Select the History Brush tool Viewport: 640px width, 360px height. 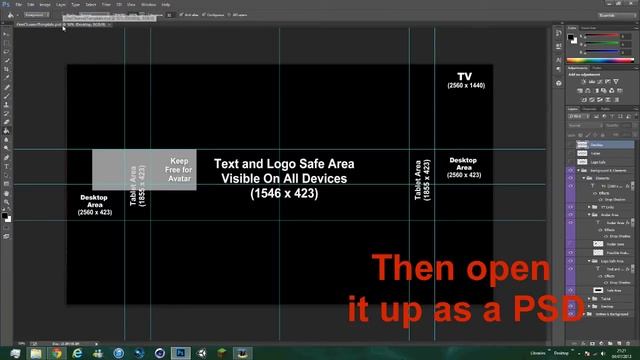(x=6, y=113)
